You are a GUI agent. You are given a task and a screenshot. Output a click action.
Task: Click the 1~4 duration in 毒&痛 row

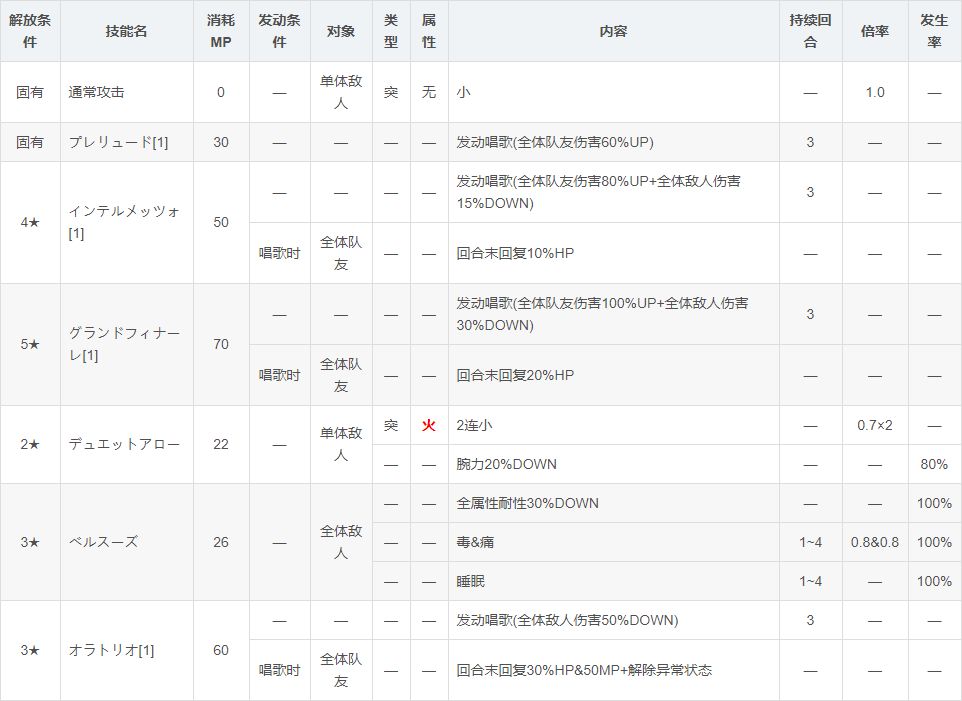tap(810, 542)
